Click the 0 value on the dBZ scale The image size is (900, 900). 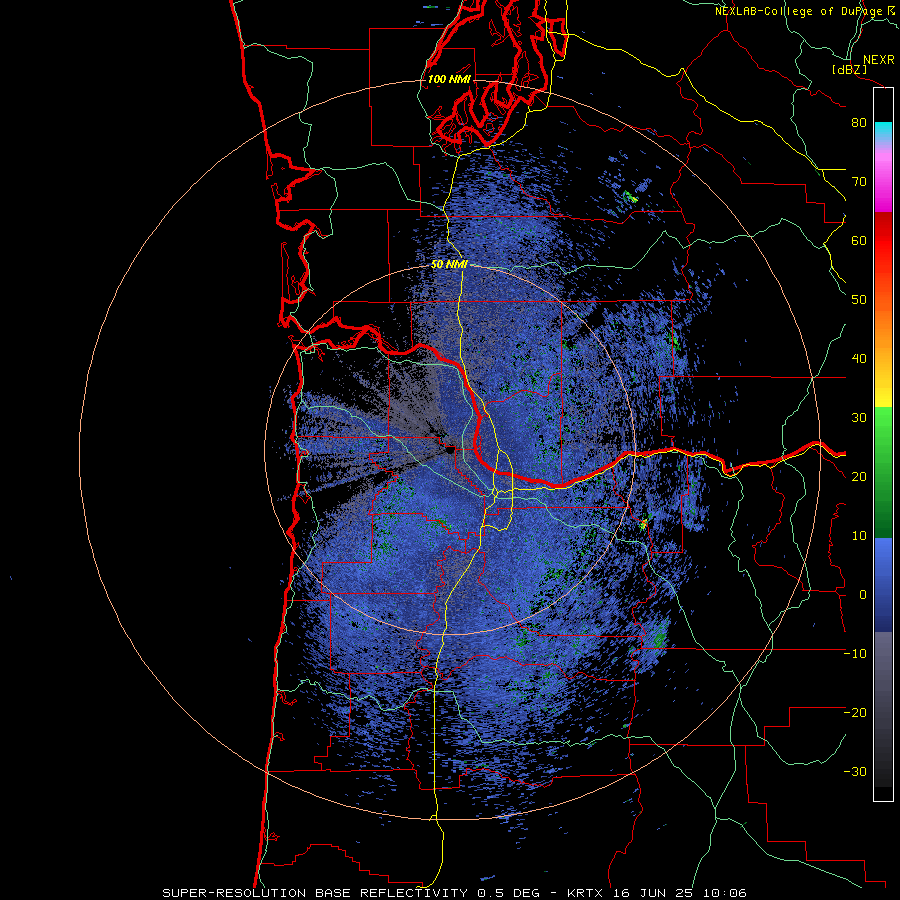(863, 595)
